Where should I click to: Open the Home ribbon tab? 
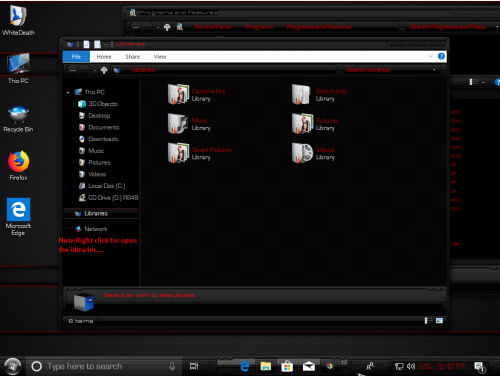104,57
